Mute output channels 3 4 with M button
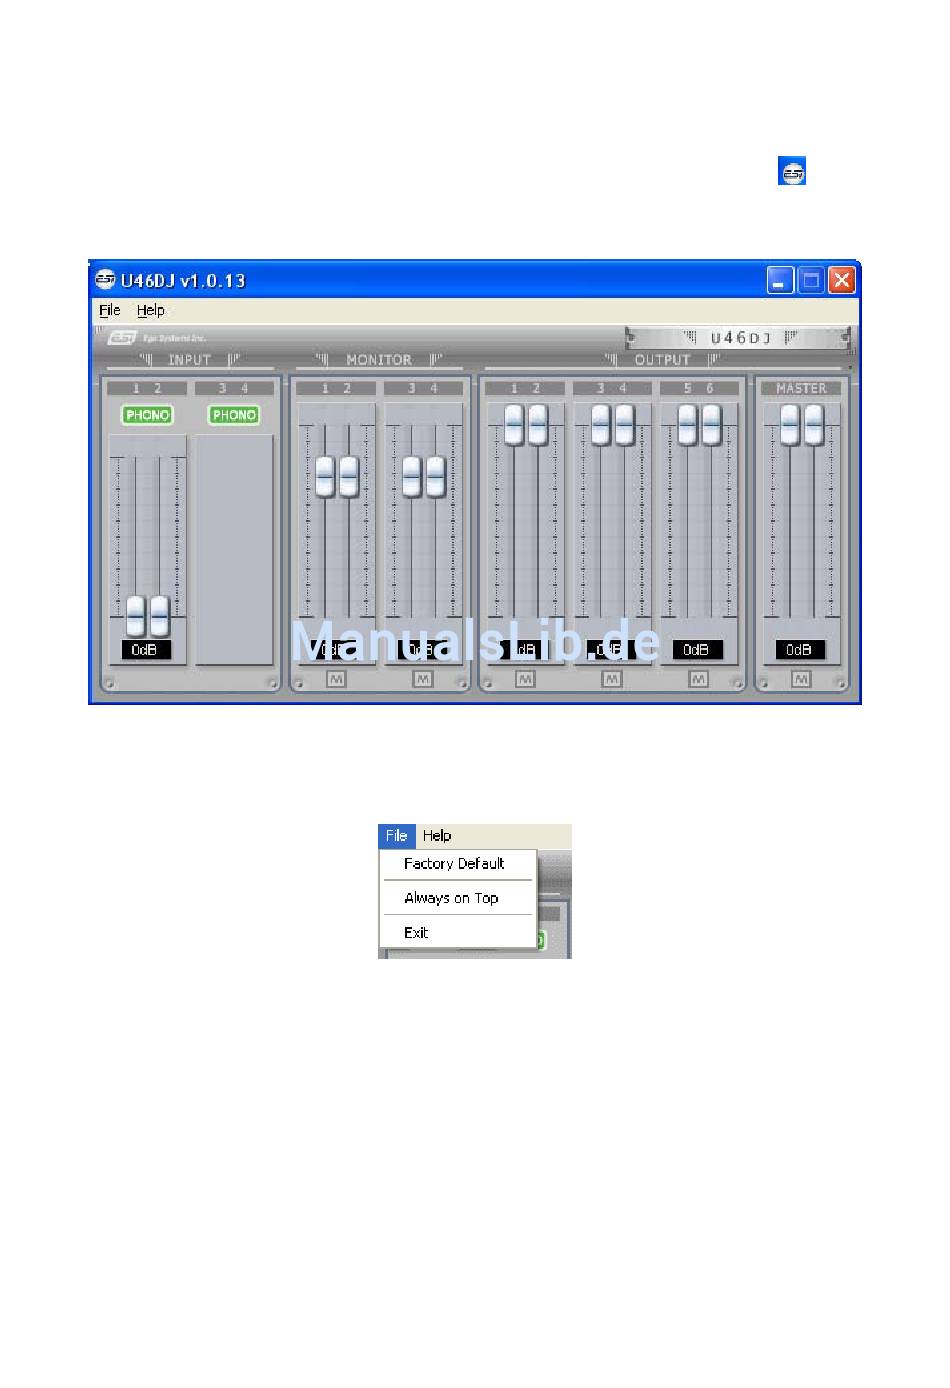 pos(612,680)
